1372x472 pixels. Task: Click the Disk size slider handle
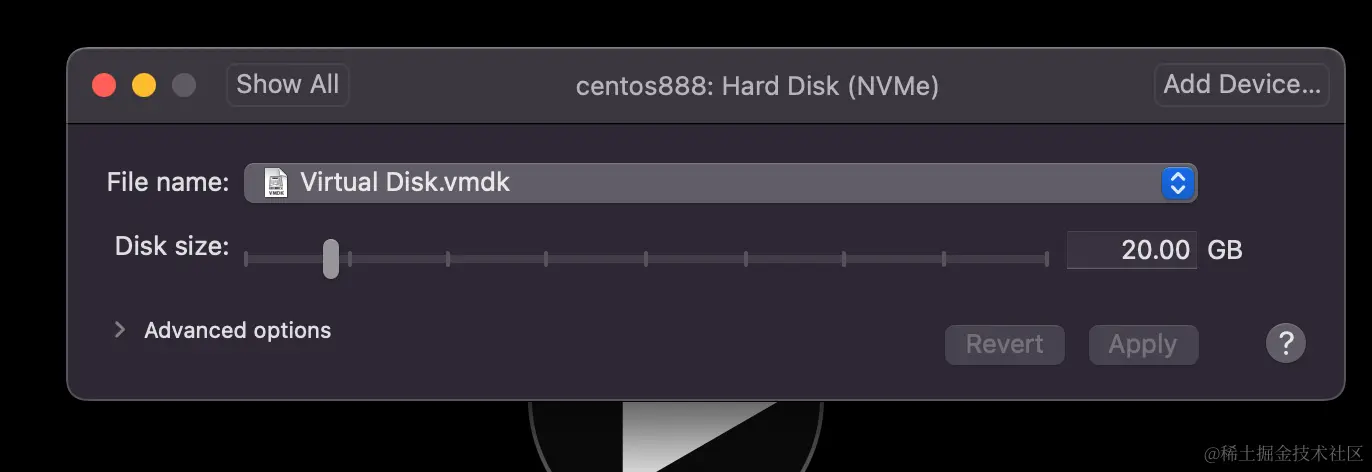pos(331,258)
